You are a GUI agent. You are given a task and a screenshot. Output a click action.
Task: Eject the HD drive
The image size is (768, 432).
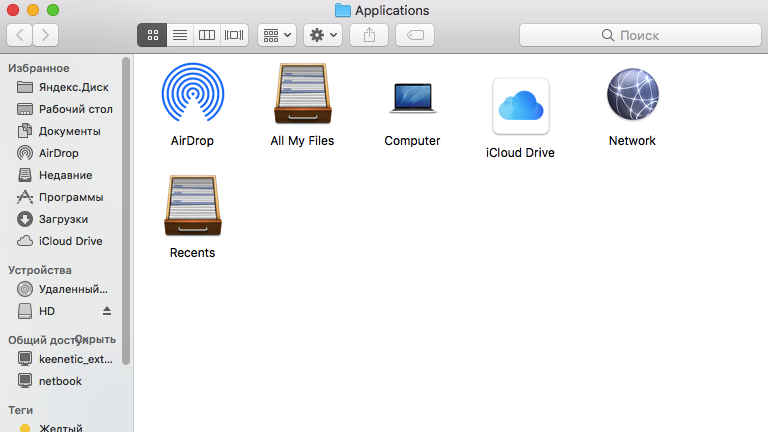click(x=107, y=311)
